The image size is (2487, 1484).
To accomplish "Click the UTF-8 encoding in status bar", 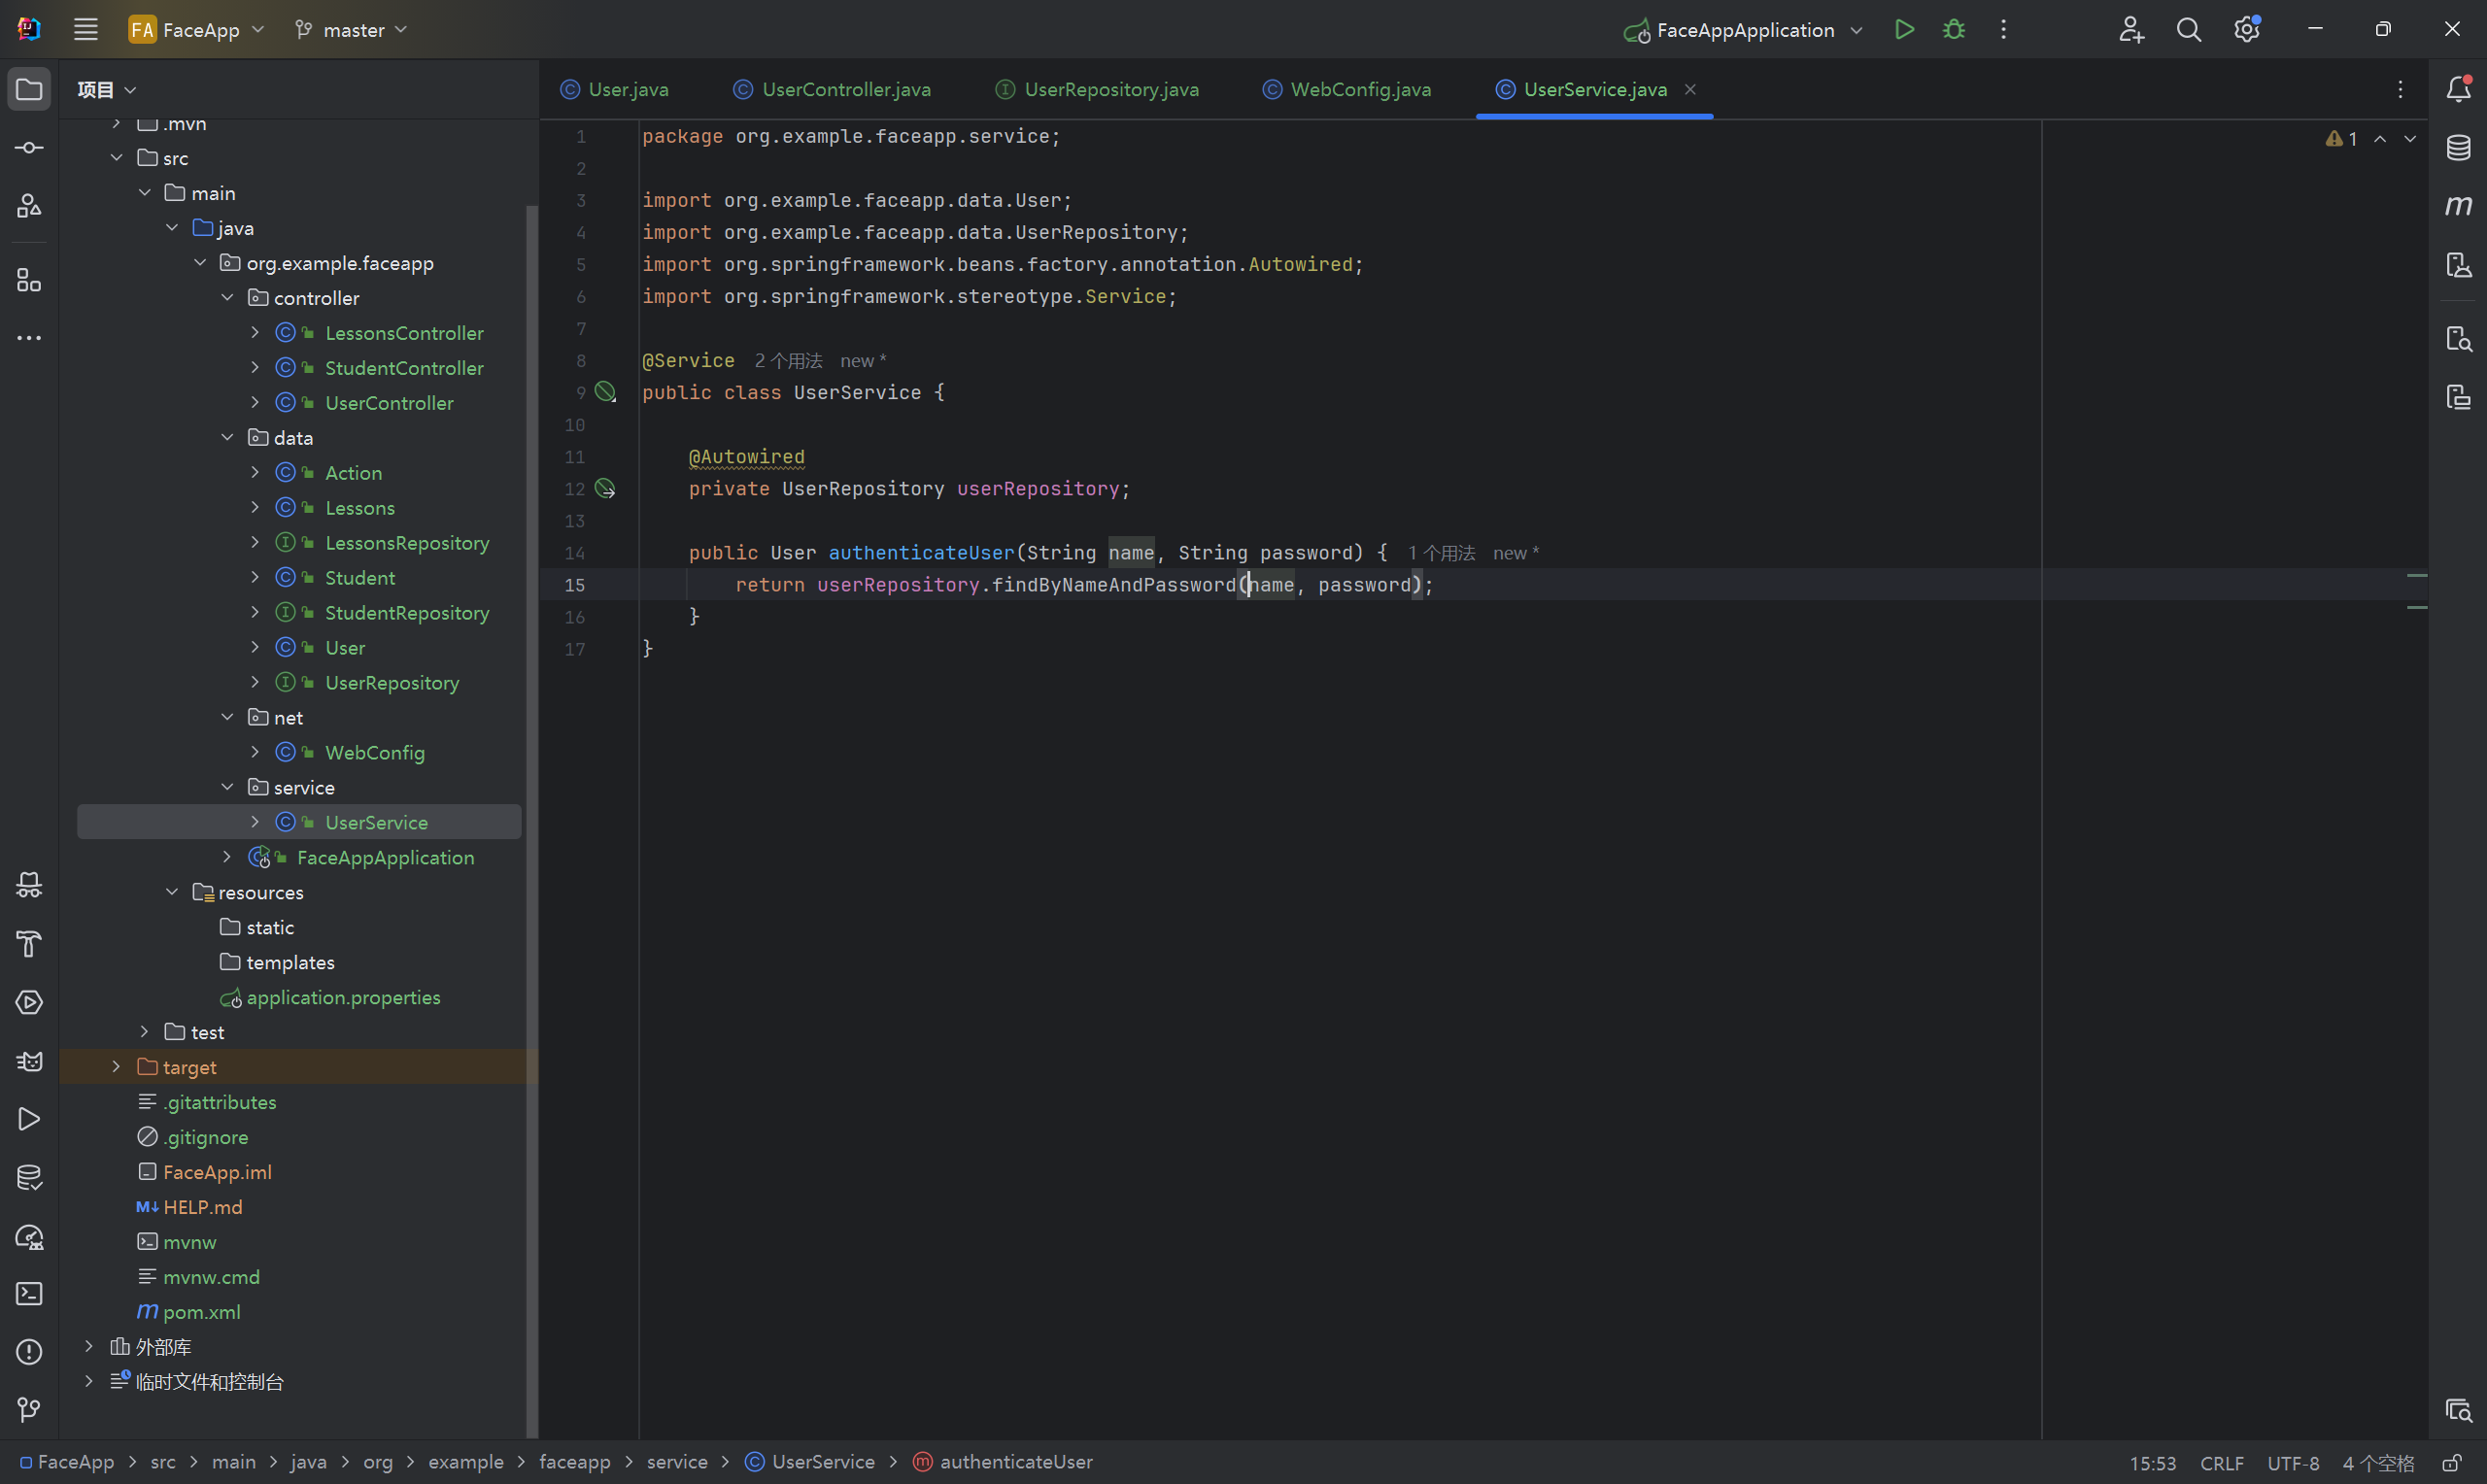I will coord(2292,1463).
